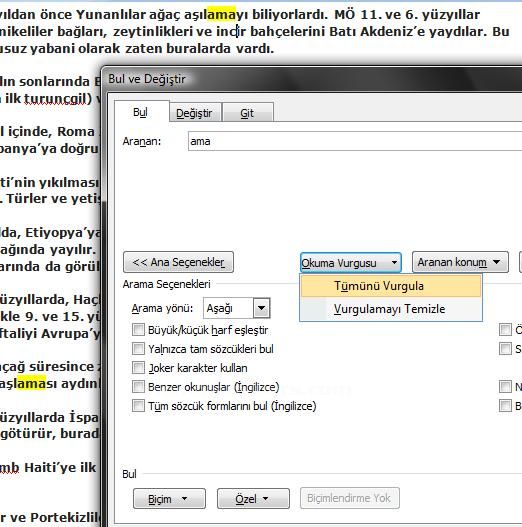Click highlighted 'ama' in aşılamayı in document
Screen dimensions: 522x527
point(221,14)
